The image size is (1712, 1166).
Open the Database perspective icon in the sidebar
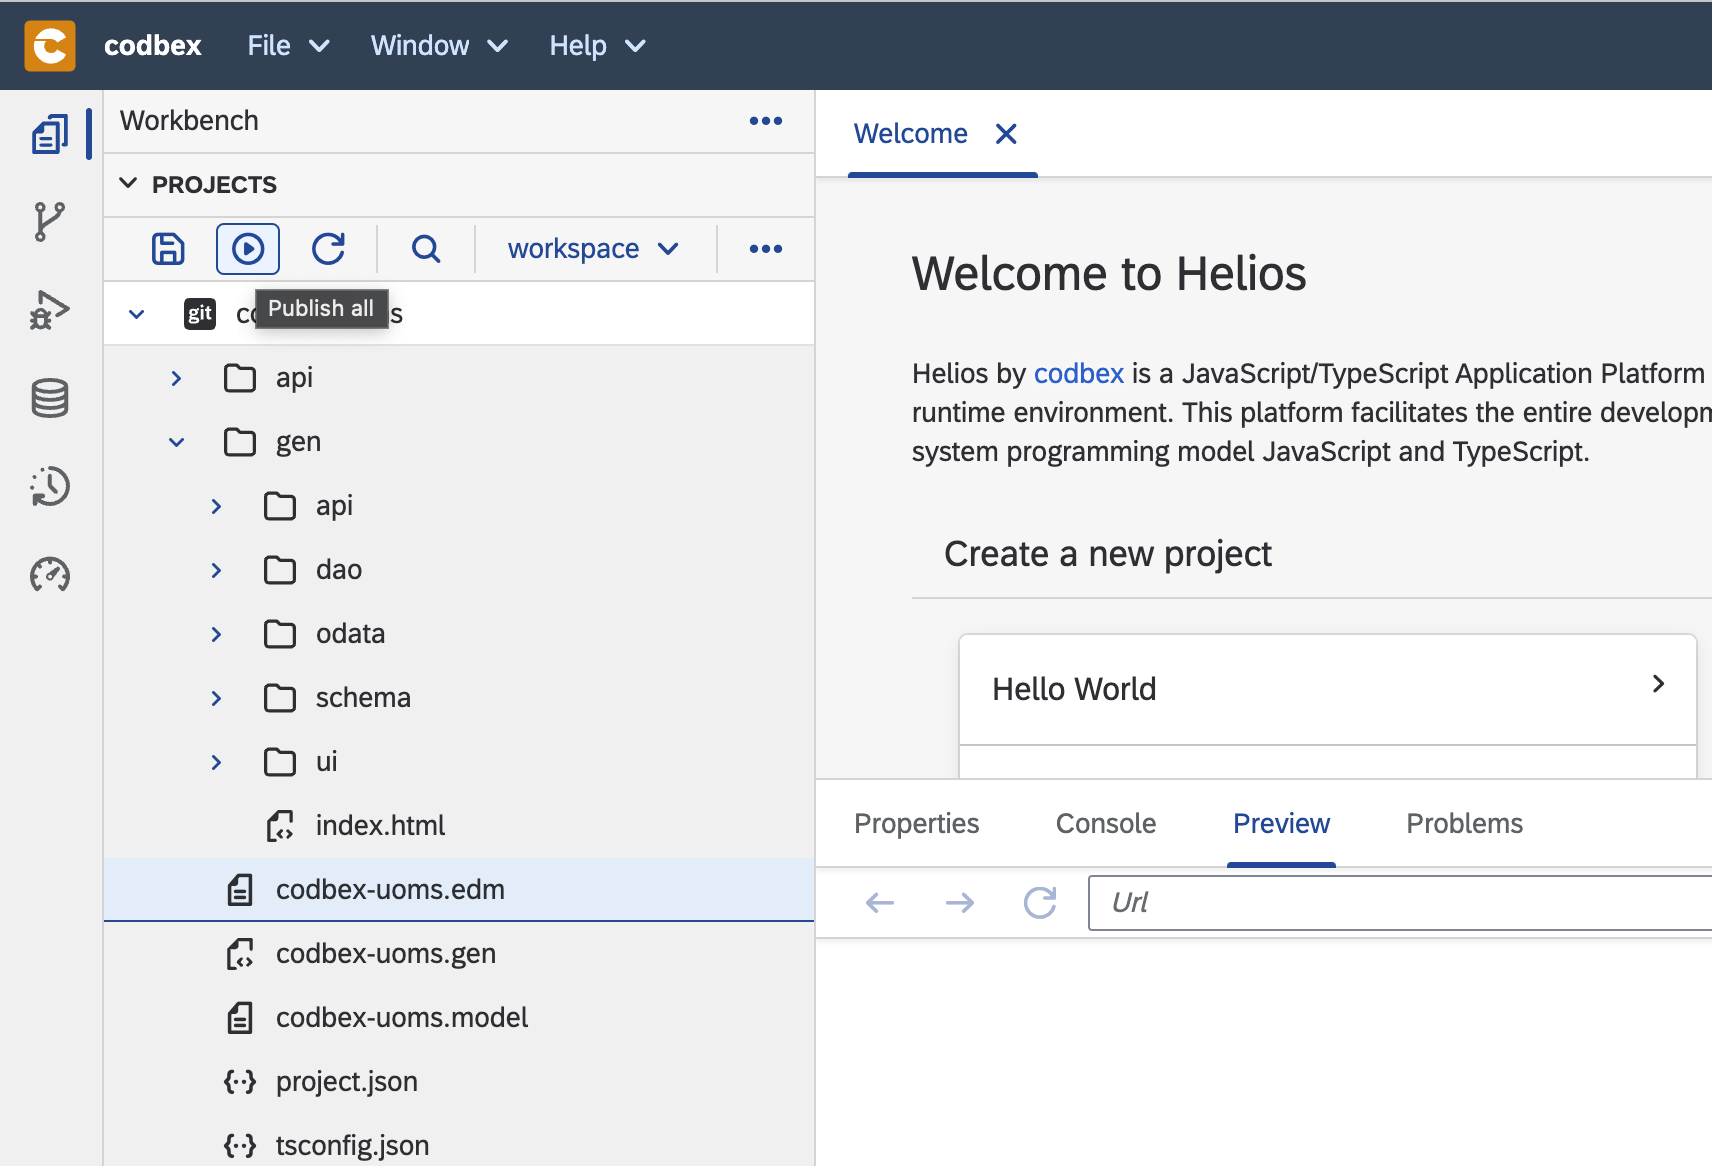(x=50, y=398)
